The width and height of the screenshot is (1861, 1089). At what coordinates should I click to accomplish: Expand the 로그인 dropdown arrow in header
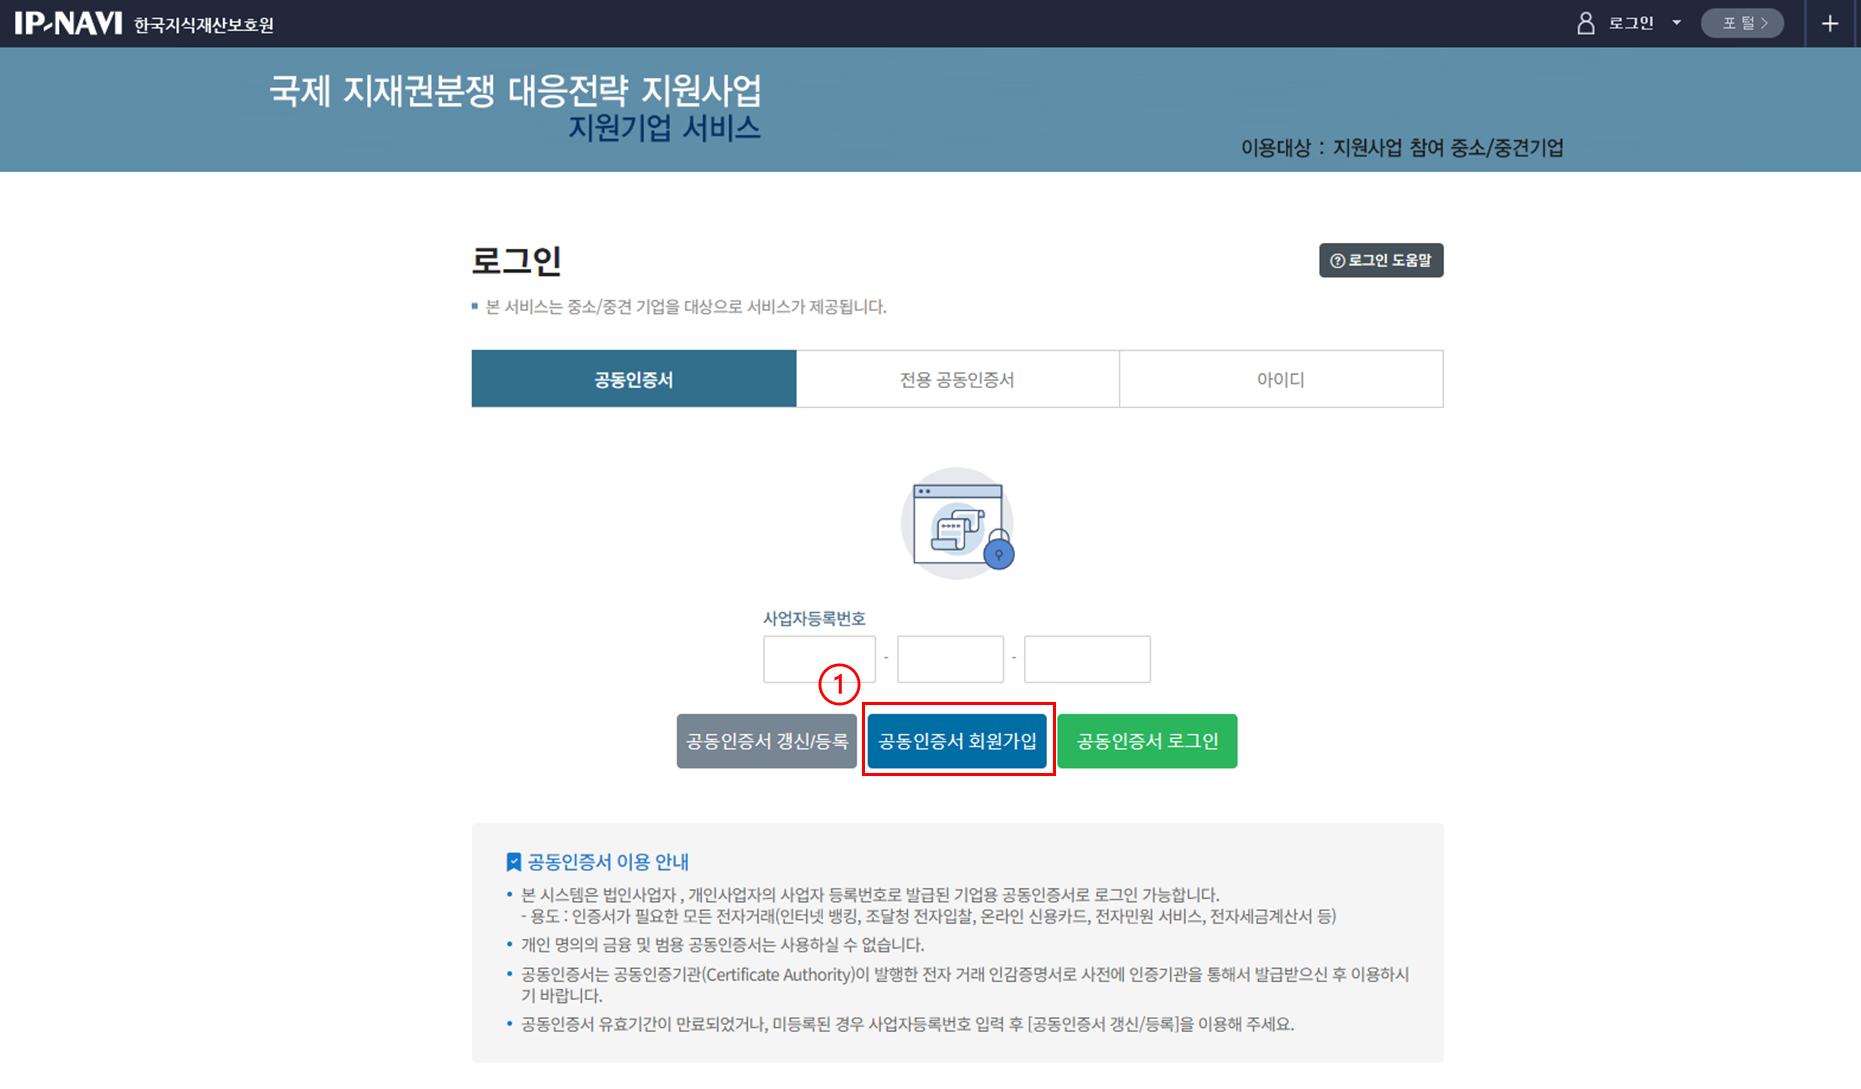click(x=1677, y=23)
